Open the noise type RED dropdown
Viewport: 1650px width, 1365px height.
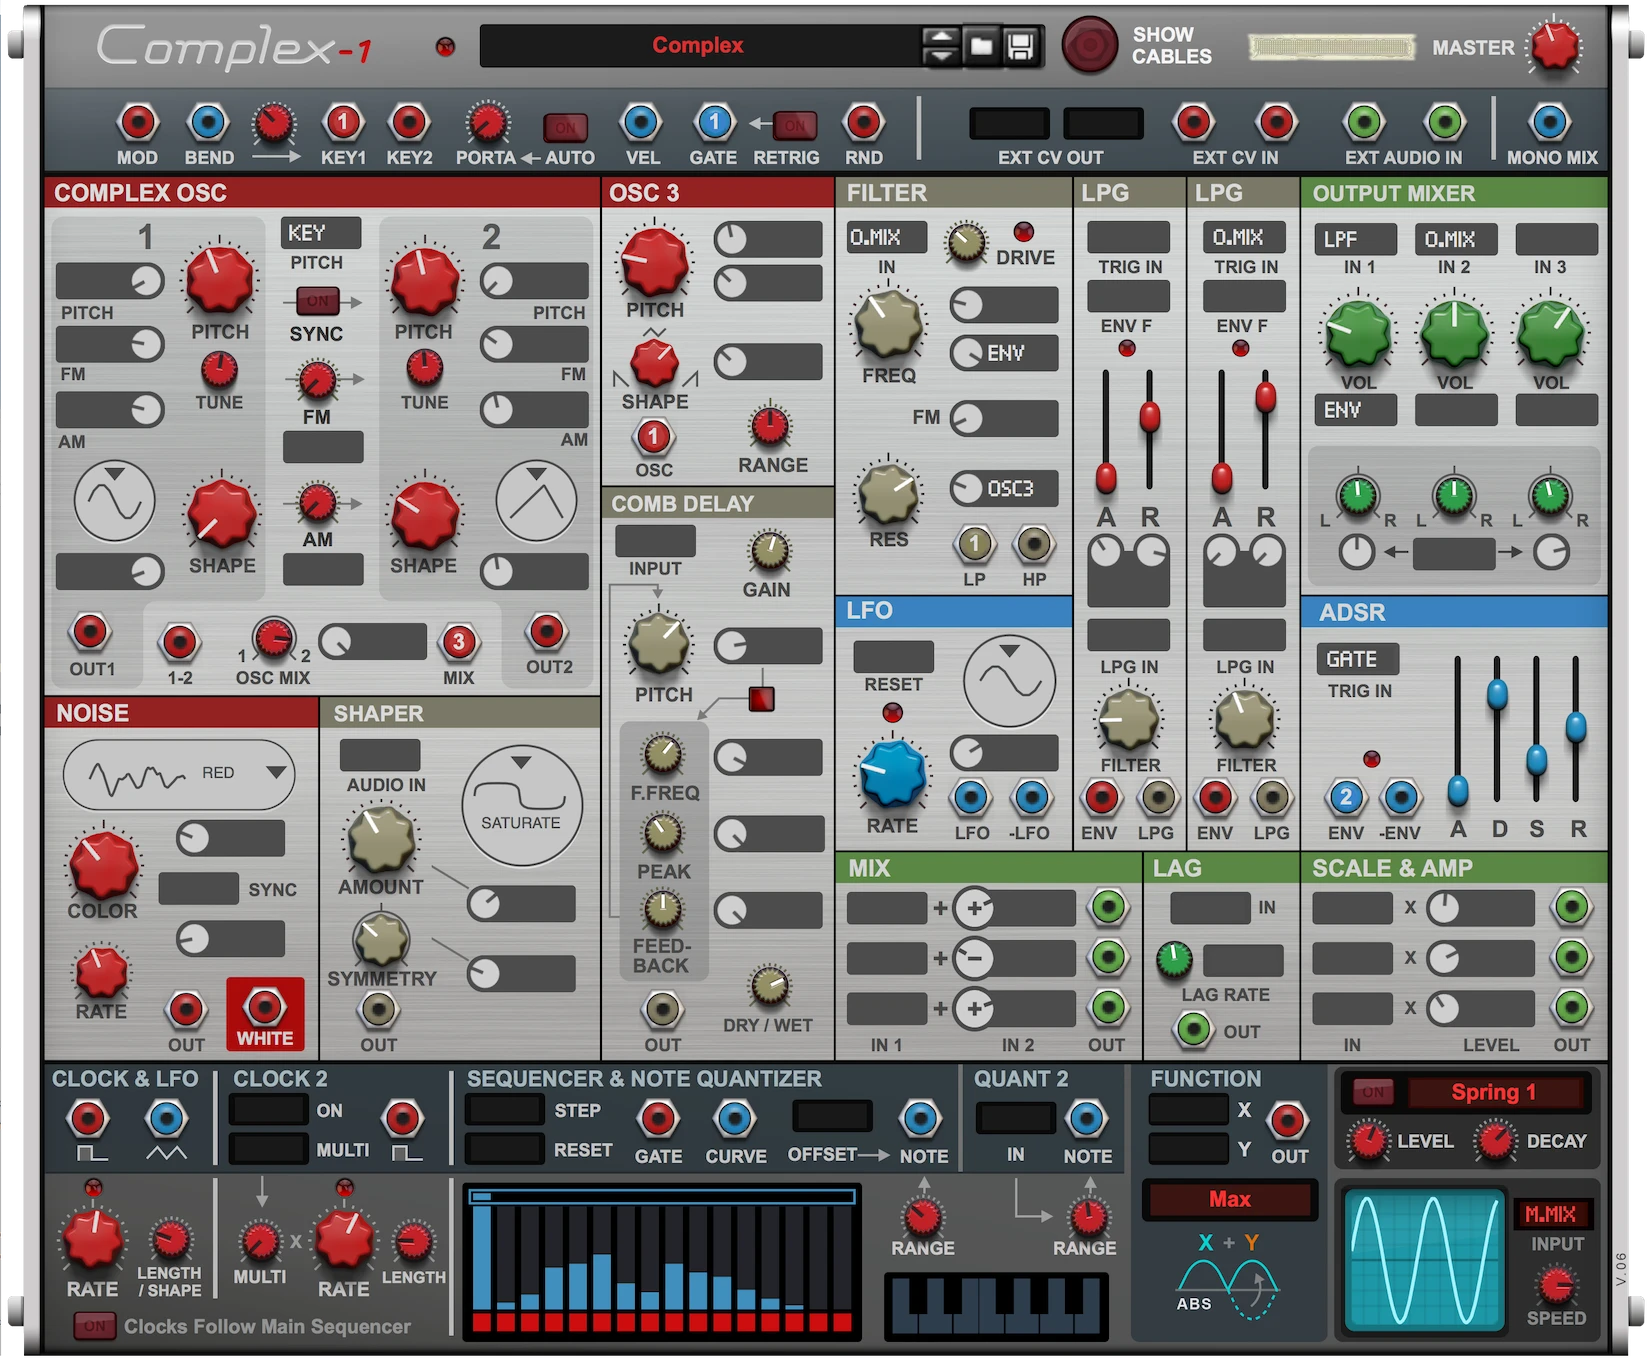point(179,774)
